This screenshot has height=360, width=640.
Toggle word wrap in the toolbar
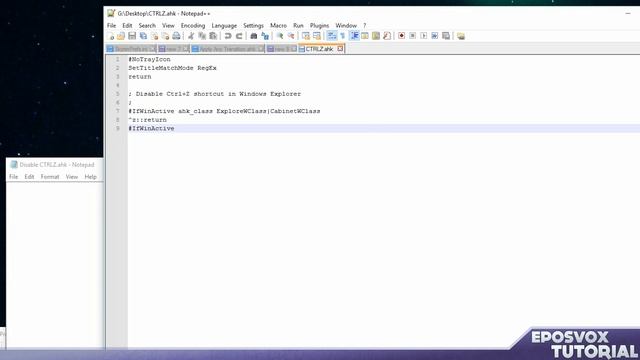(x=332, y=36)
